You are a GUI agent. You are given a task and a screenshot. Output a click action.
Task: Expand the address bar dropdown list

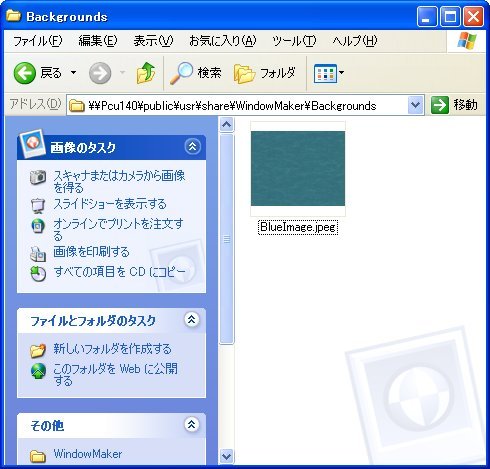coord(415,105)
